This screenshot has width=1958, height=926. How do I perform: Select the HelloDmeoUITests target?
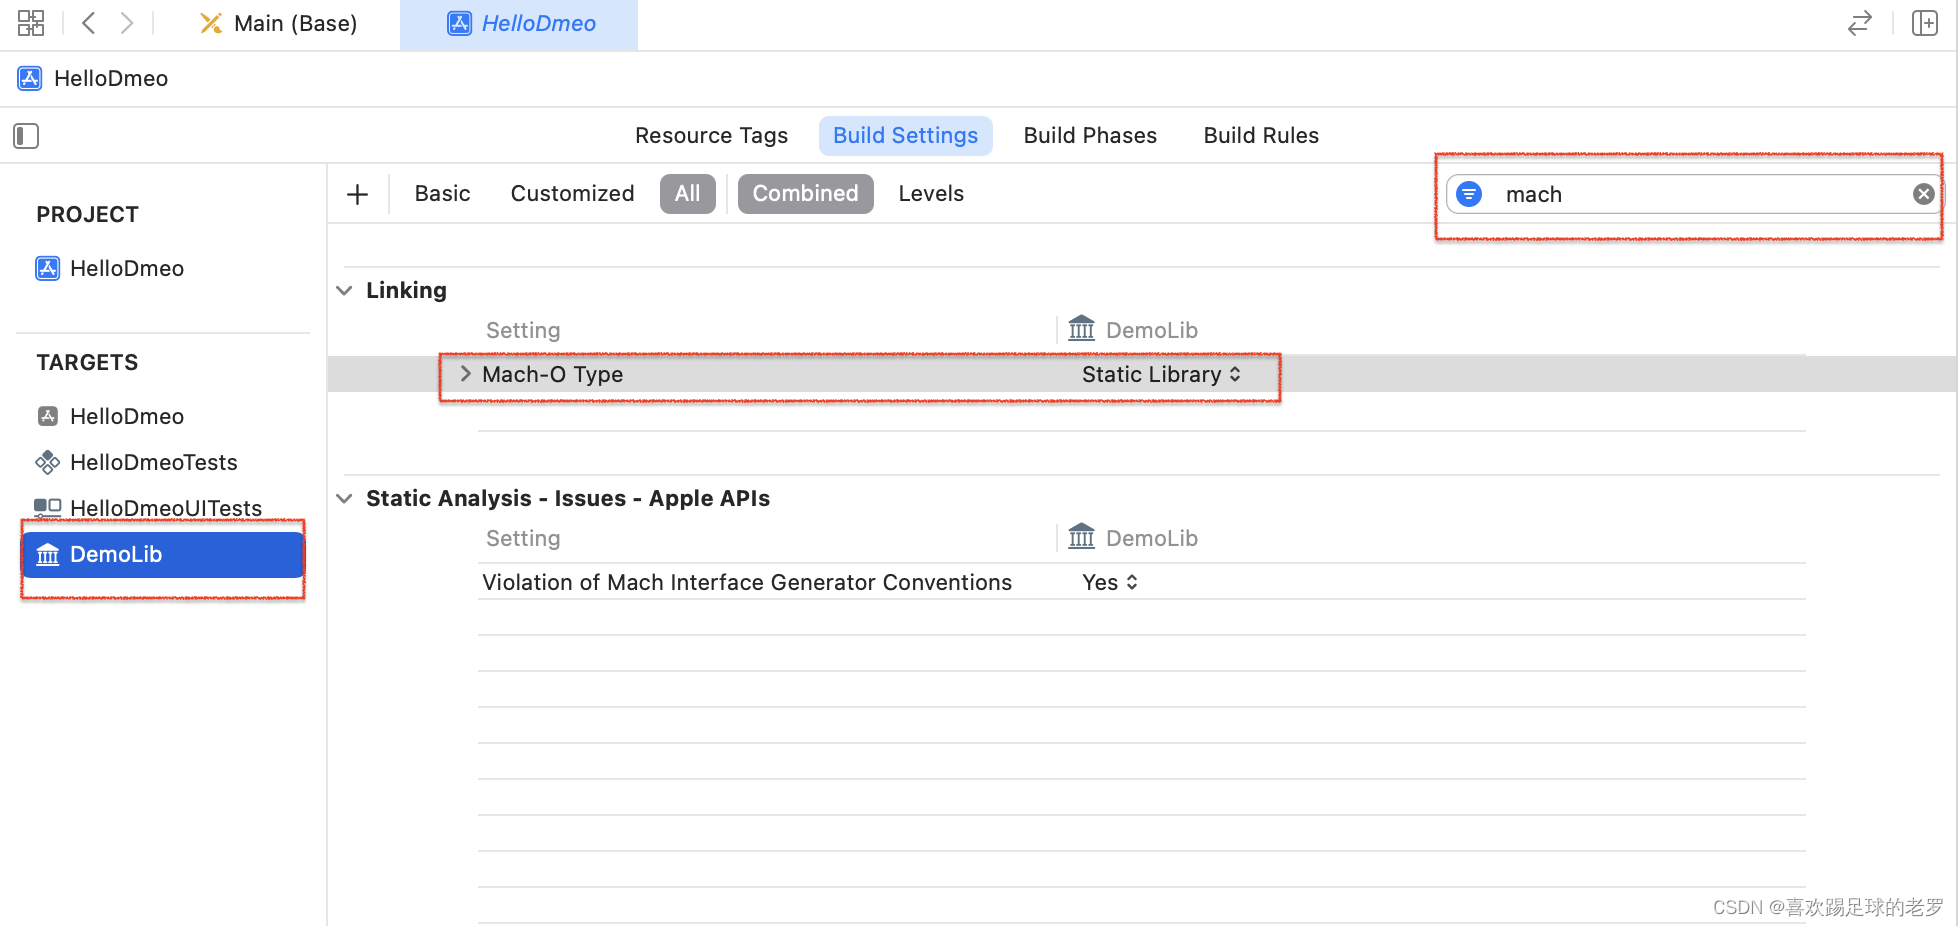(x=149, y=508)
